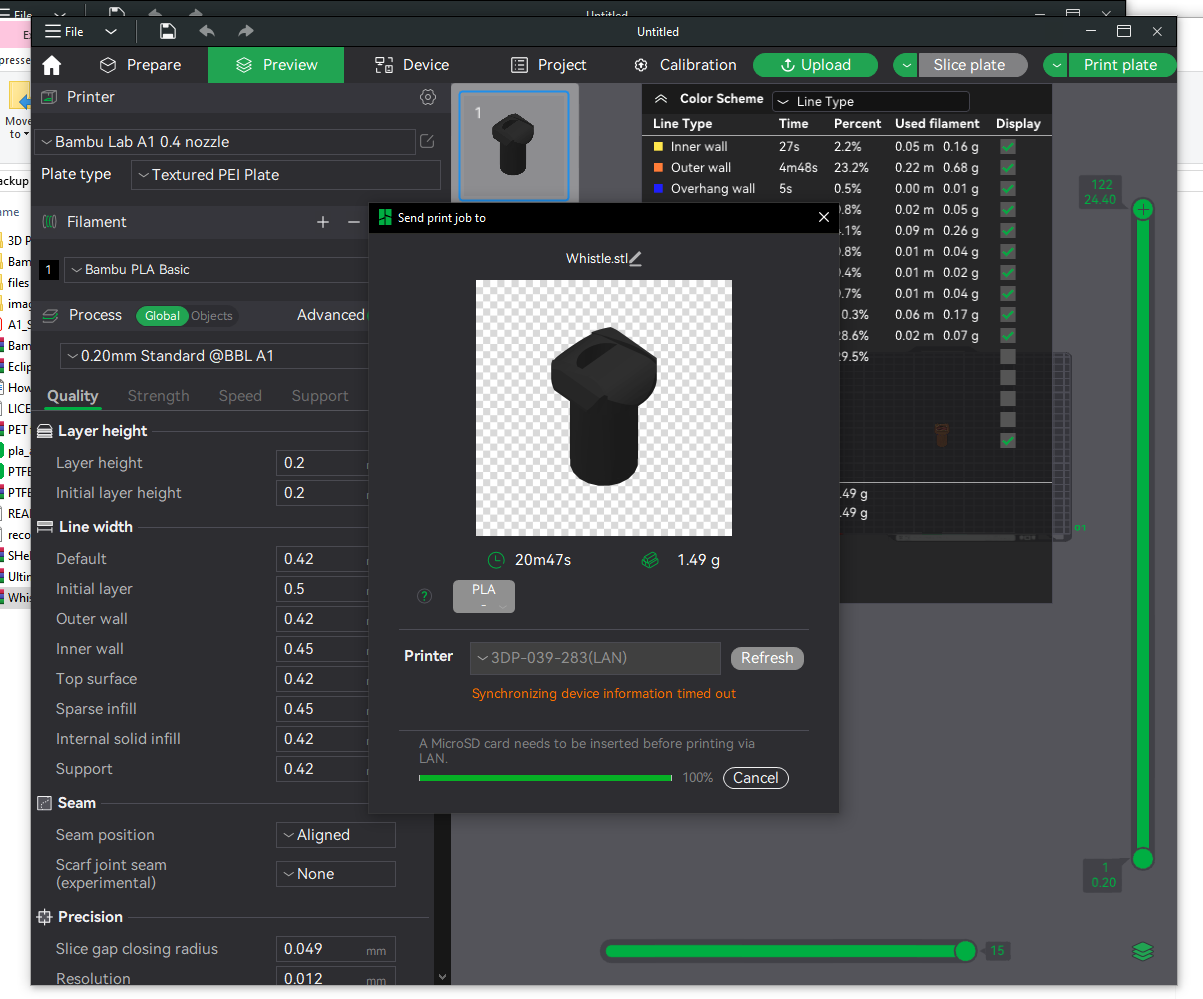
Task: Click the lower layer slider handle
Action: point(1143,859)
